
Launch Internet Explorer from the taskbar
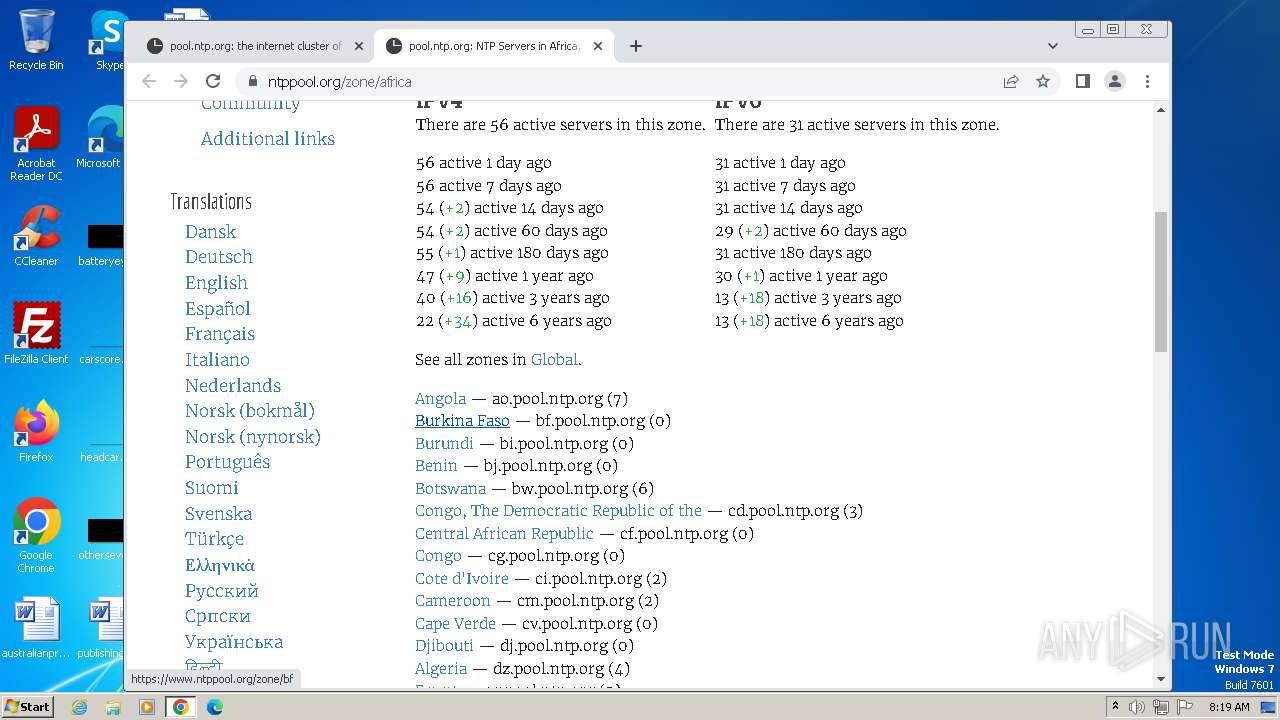pyautogui.click(x=79, y=707)
